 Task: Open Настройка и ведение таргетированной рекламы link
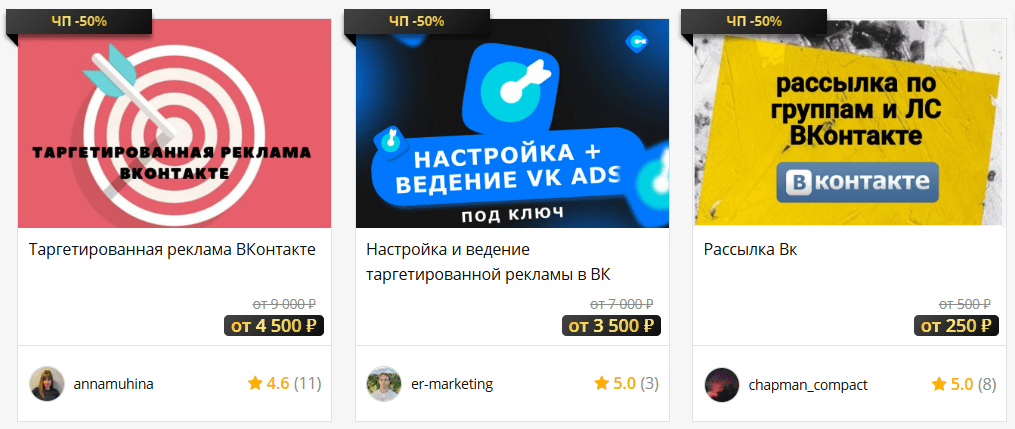[x=489, y=262]
